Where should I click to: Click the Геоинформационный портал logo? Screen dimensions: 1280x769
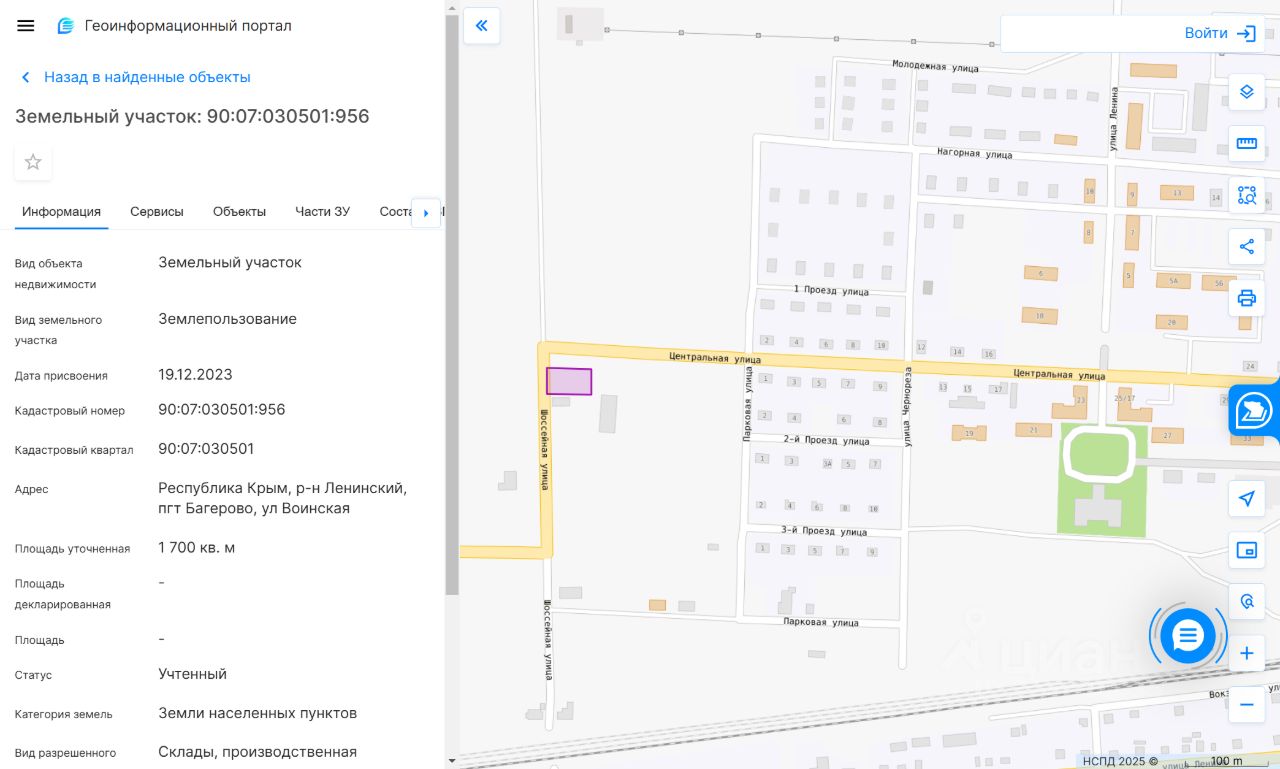pyautogui.click(x=174, y=26)
